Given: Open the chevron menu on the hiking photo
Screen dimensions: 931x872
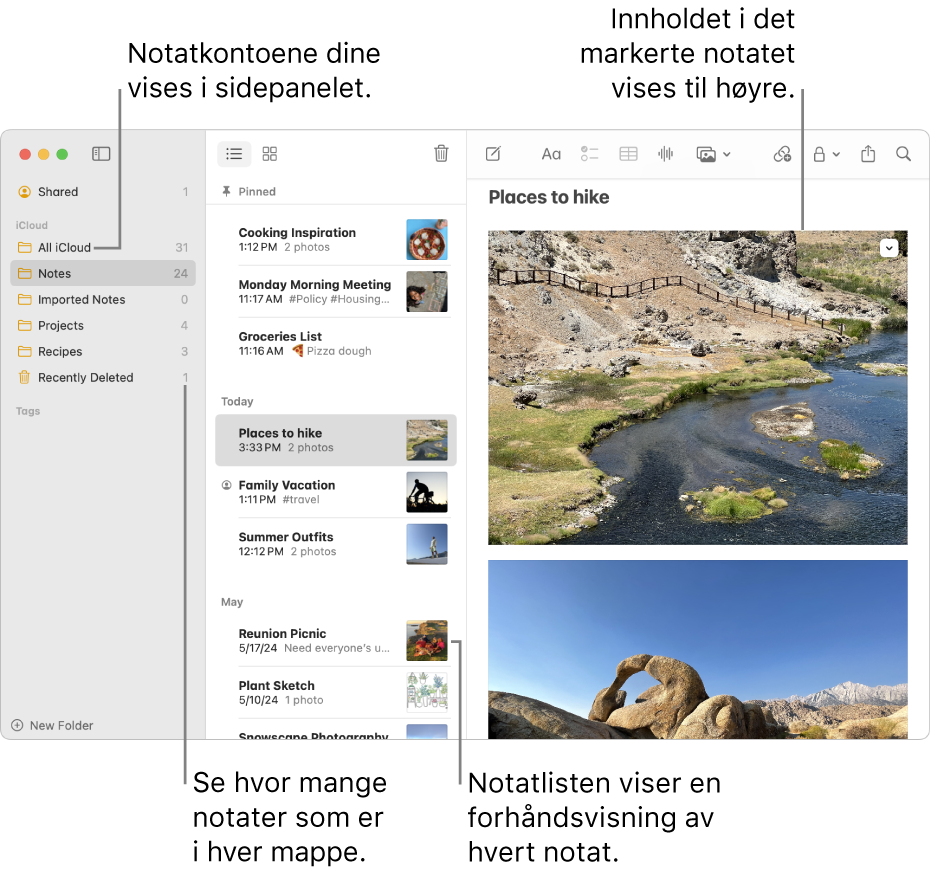Looking at the screenshot, I should pyautogui.click(x=889, y=248).
